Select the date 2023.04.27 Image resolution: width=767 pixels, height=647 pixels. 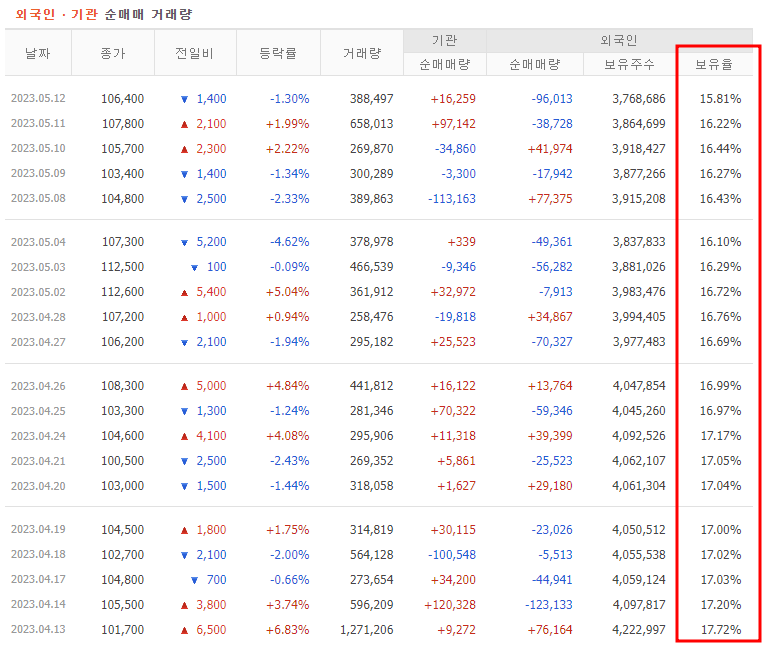click(x=38, y=342)
